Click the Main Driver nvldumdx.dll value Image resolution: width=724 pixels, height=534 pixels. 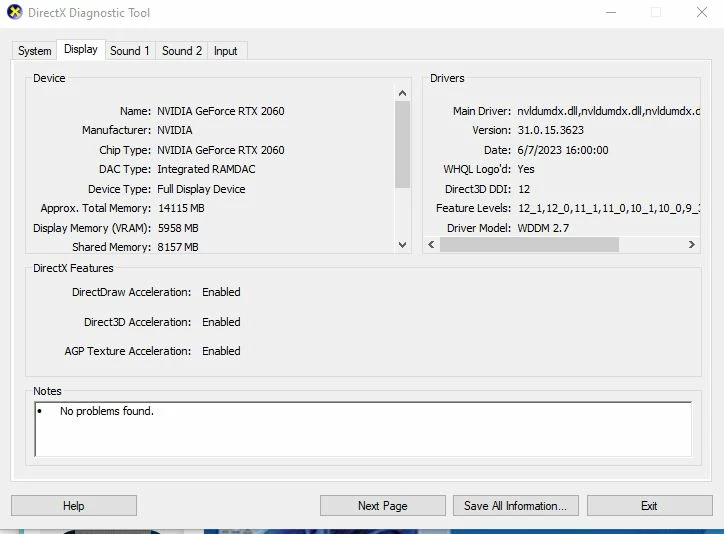click(x=609, y=111)
